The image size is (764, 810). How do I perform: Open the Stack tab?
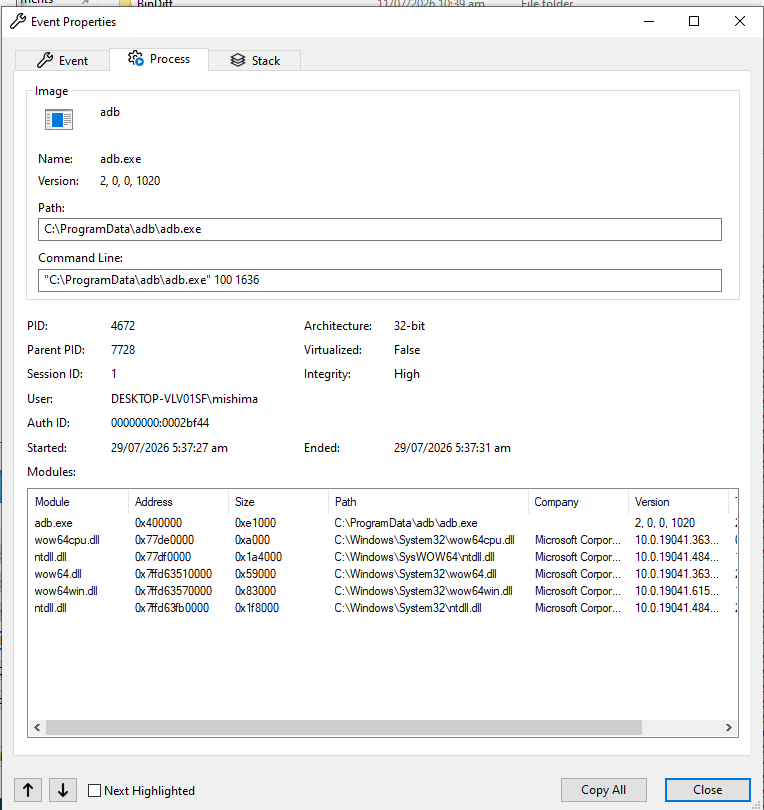[x=255, y=60]
